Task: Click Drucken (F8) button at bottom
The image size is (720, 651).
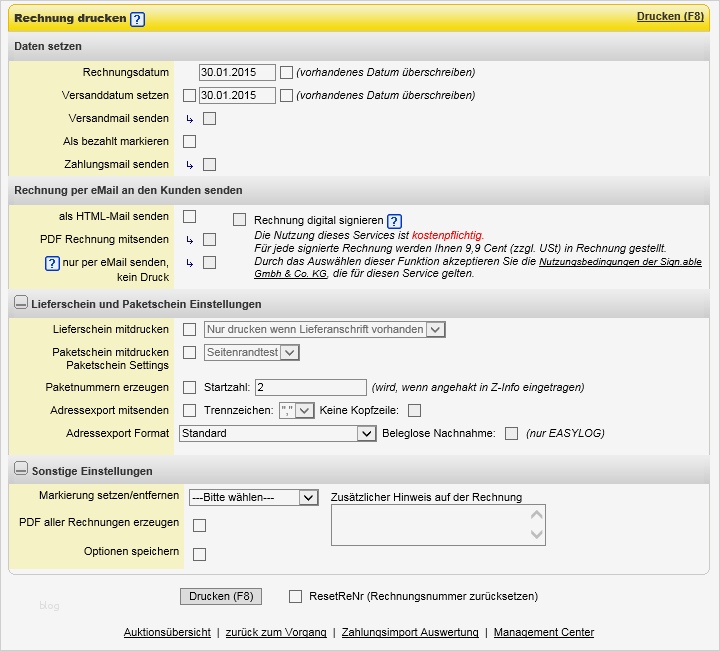Action: point(221,596)
